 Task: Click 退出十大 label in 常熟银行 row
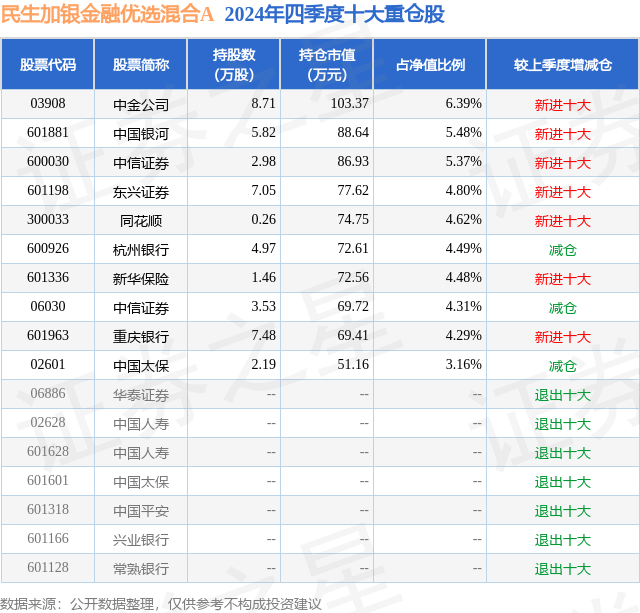562,568
